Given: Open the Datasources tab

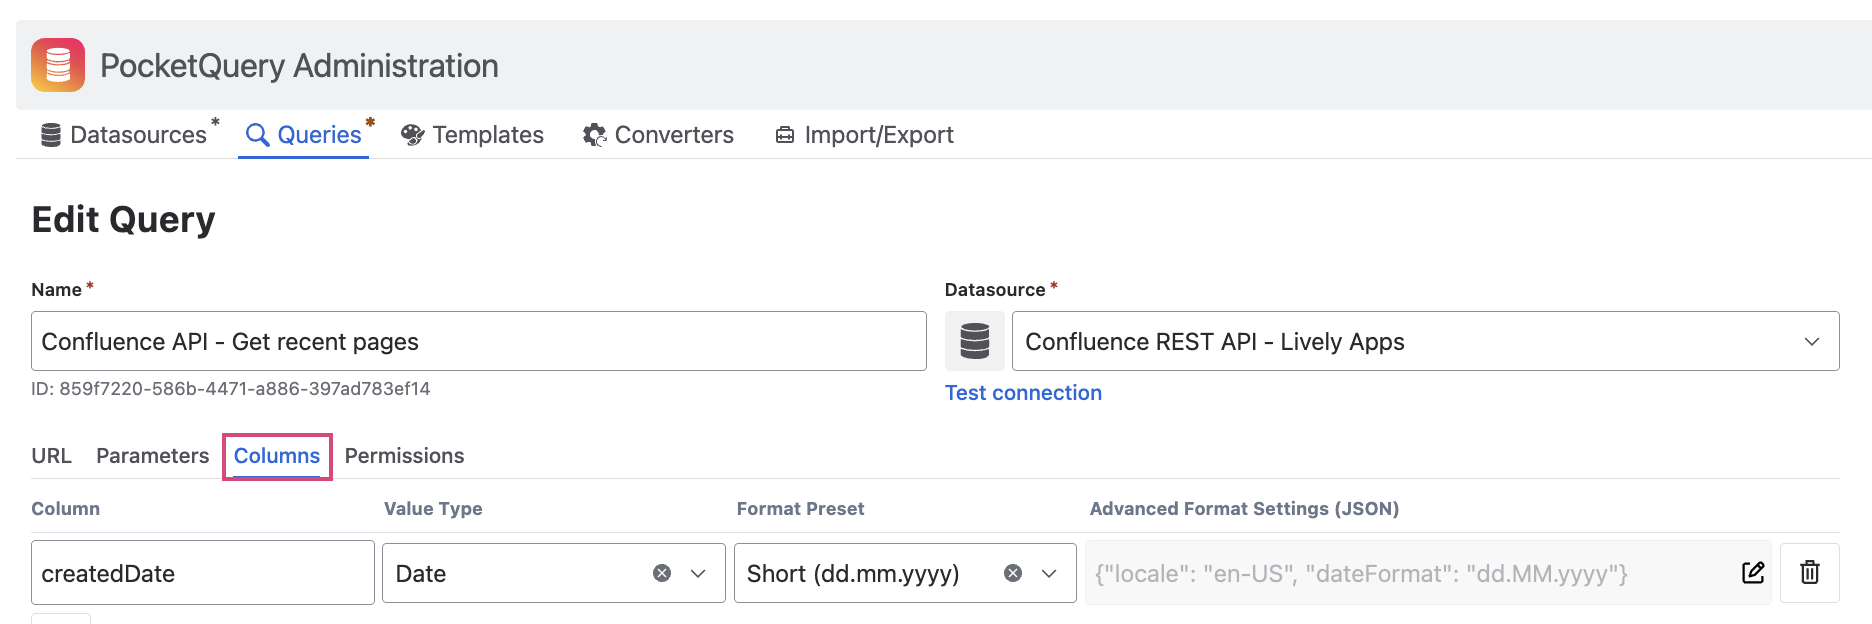Looking at the screenshot, I should pos(124,135).
